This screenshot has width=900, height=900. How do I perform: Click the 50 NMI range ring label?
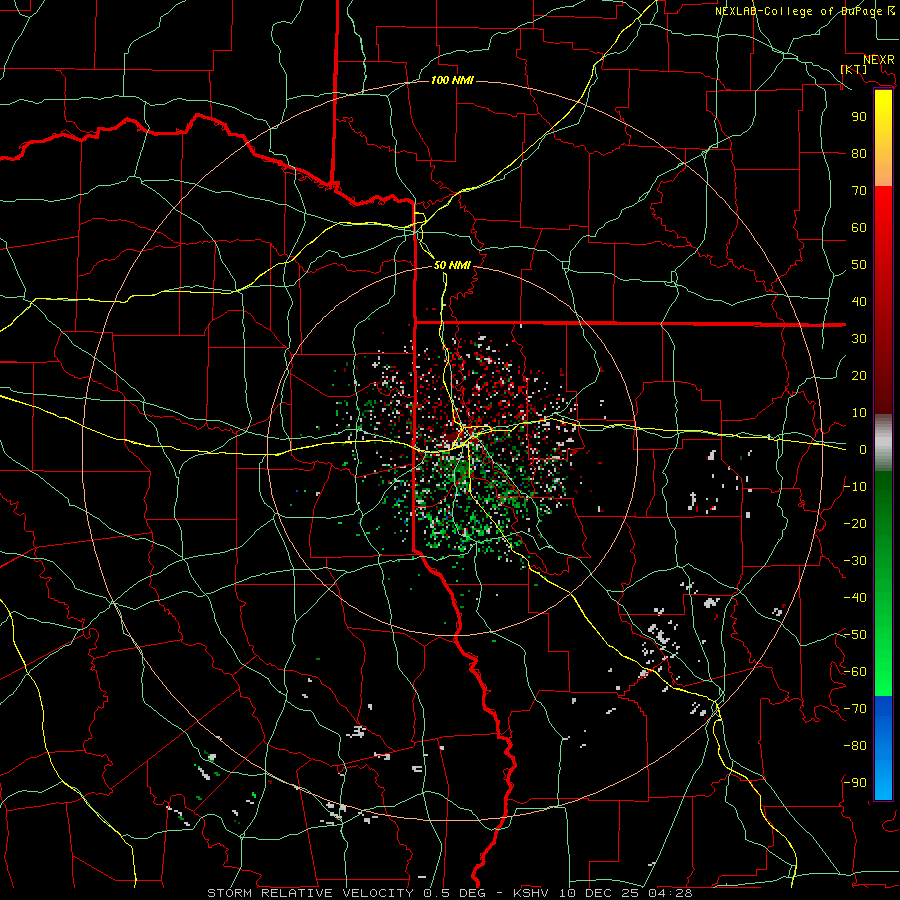coord(452,265)
